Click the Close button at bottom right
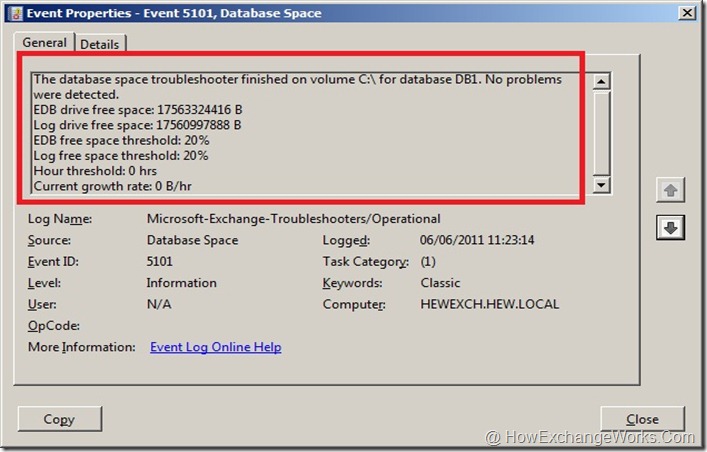The width and height of the screenshot is (707, 452). (x=642, y=419)
